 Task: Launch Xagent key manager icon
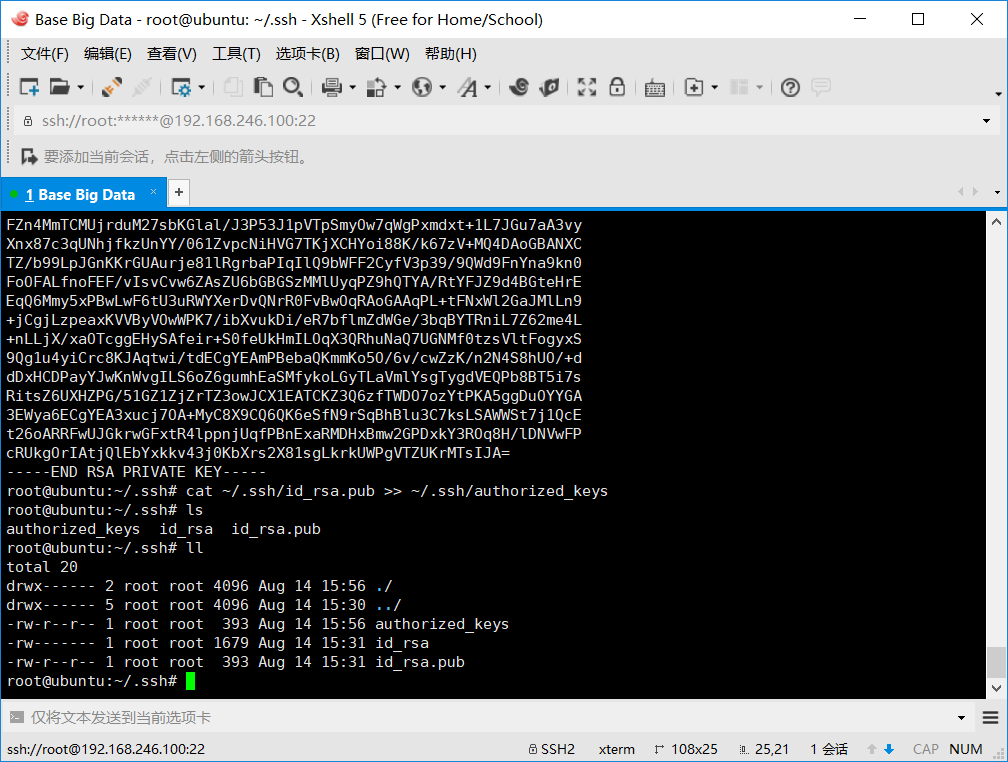(x=549, y=87)
